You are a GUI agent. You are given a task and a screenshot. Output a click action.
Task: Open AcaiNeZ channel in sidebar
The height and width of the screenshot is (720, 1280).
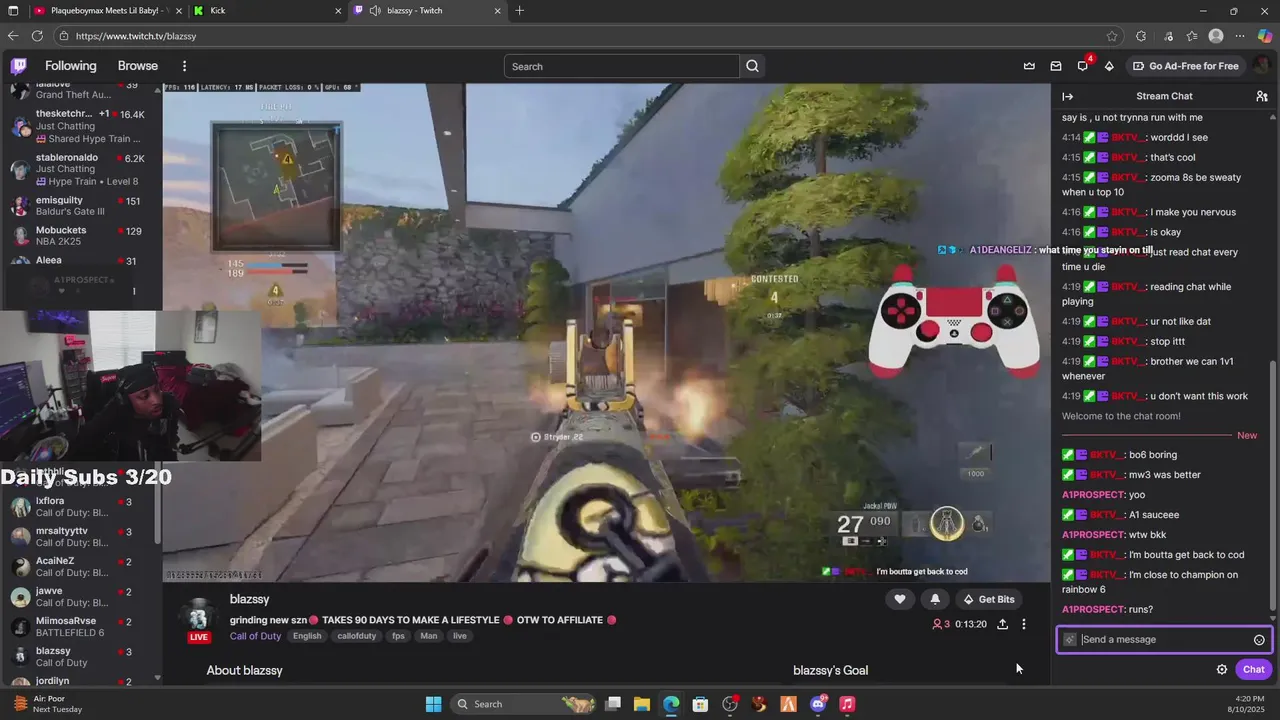[80, 567]
